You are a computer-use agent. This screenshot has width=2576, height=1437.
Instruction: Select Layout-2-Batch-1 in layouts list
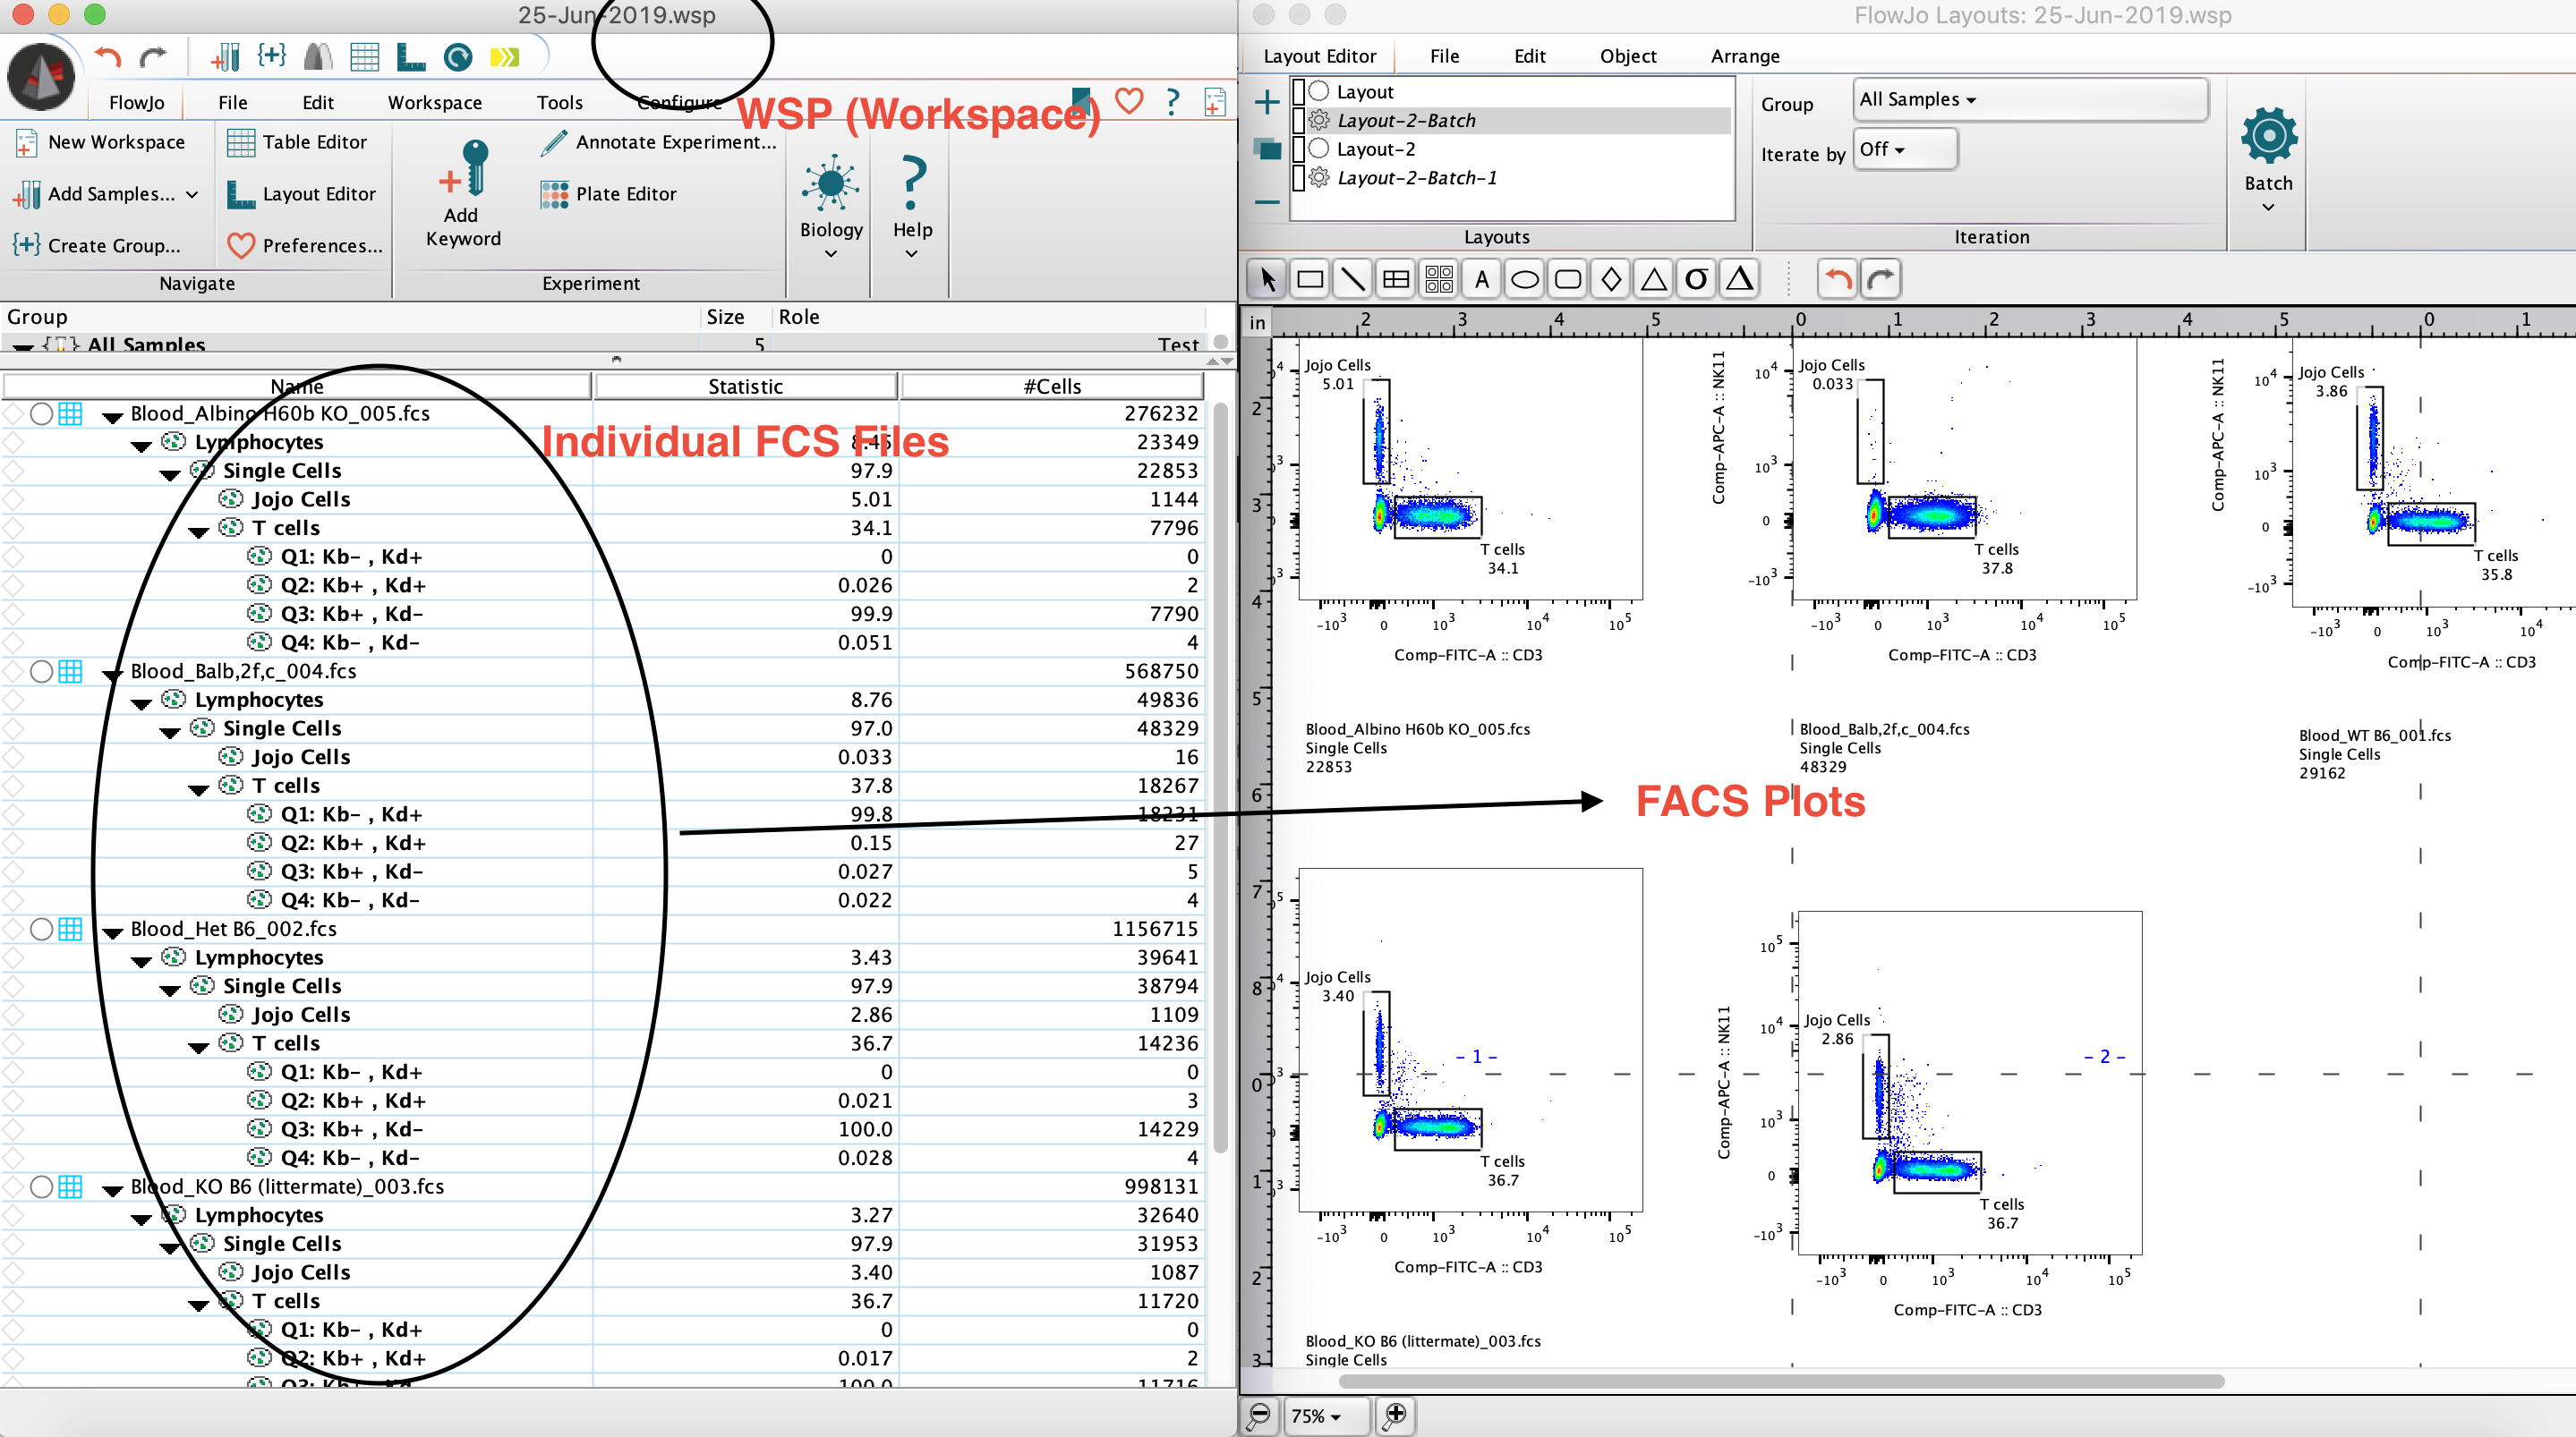[1417, 178]
